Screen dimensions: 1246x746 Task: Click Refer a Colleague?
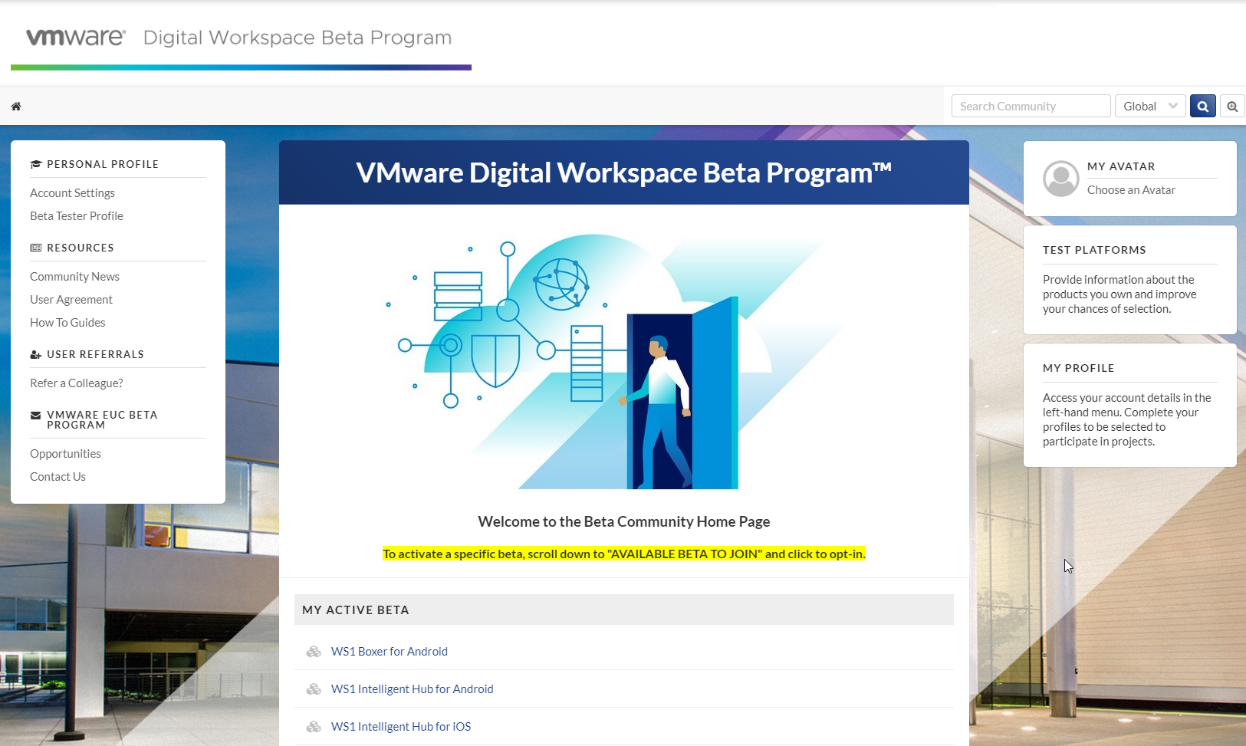[76, 382]
